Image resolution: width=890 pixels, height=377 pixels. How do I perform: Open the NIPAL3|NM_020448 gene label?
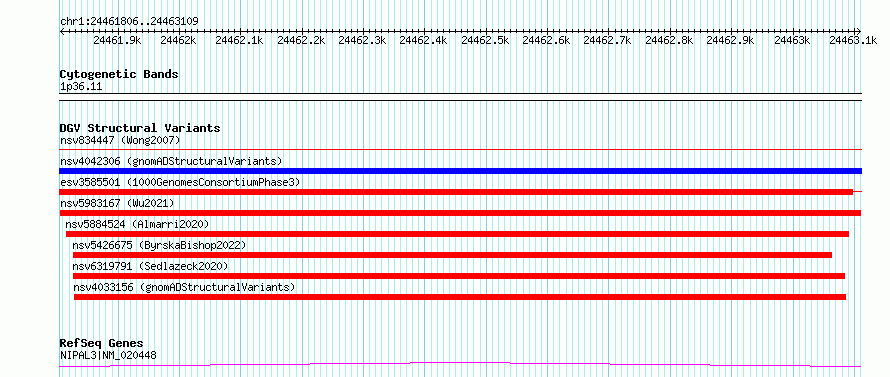click(x=108, y=355)
